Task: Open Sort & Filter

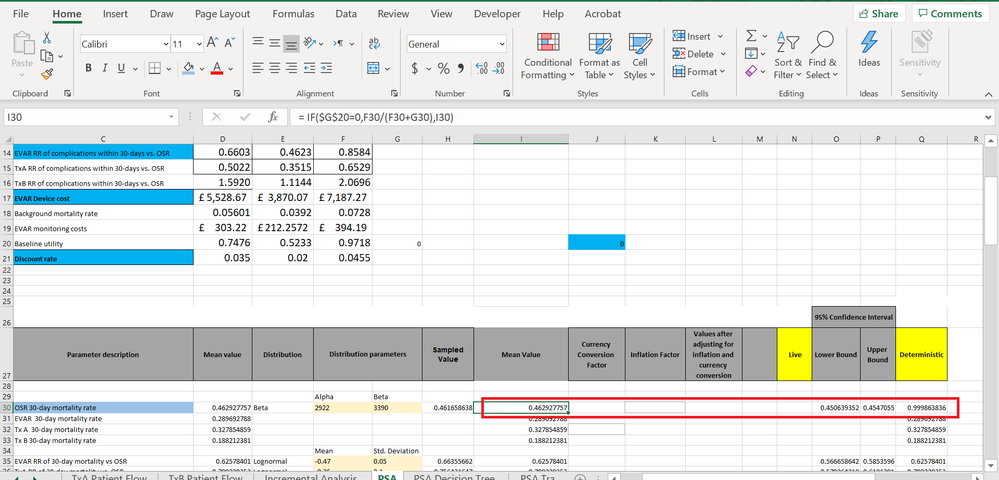Action: pos(788,56)
